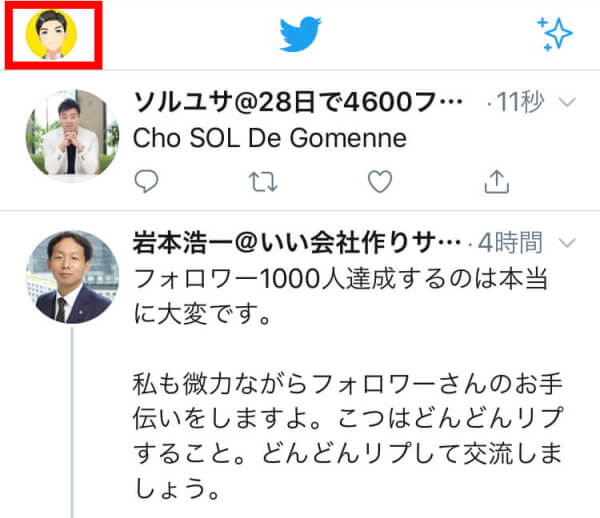Open the 4時間 timestamp of second tweet
This screenshot has width=600, height=518.
pos(510,243)
